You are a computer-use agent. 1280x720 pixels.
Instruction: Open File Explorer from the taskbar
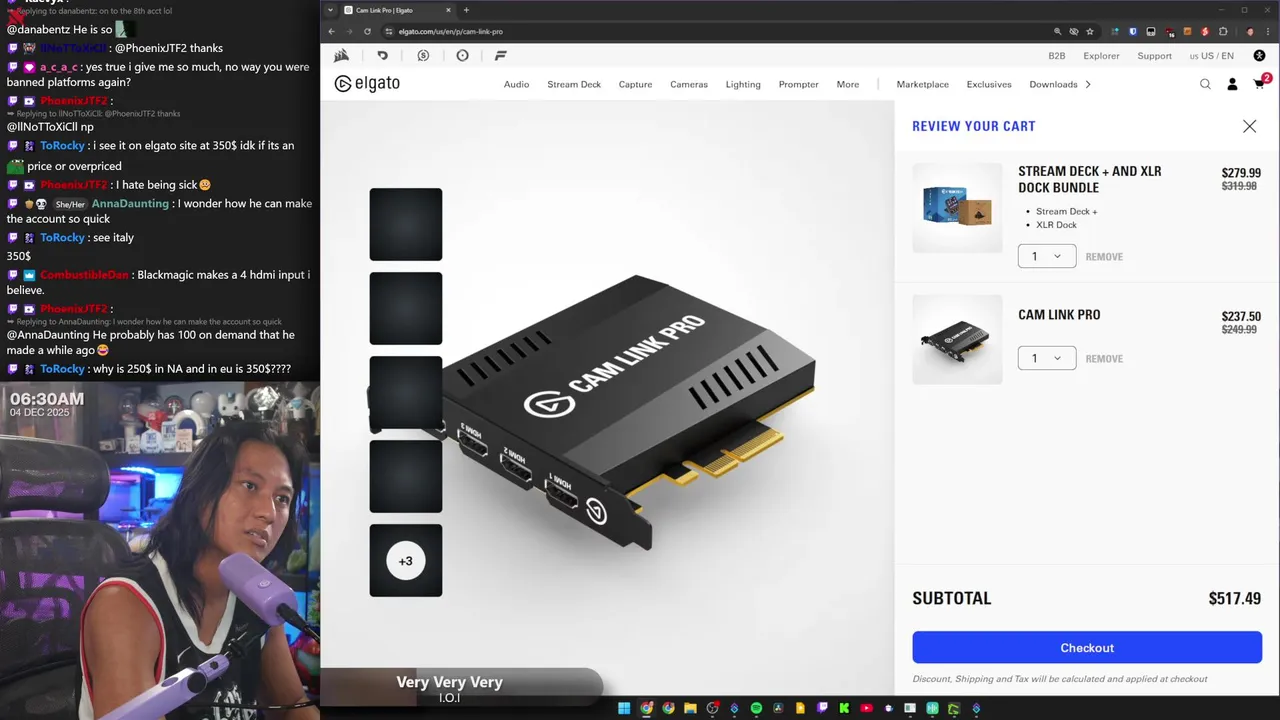pyautogui.click(x=690, y=709)
